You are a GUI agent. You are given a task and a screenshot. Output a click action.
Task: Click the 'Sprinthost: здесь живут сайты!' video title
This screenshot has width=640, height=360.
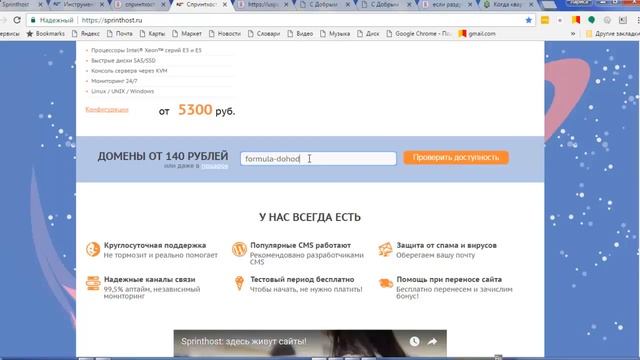[244, 341]
